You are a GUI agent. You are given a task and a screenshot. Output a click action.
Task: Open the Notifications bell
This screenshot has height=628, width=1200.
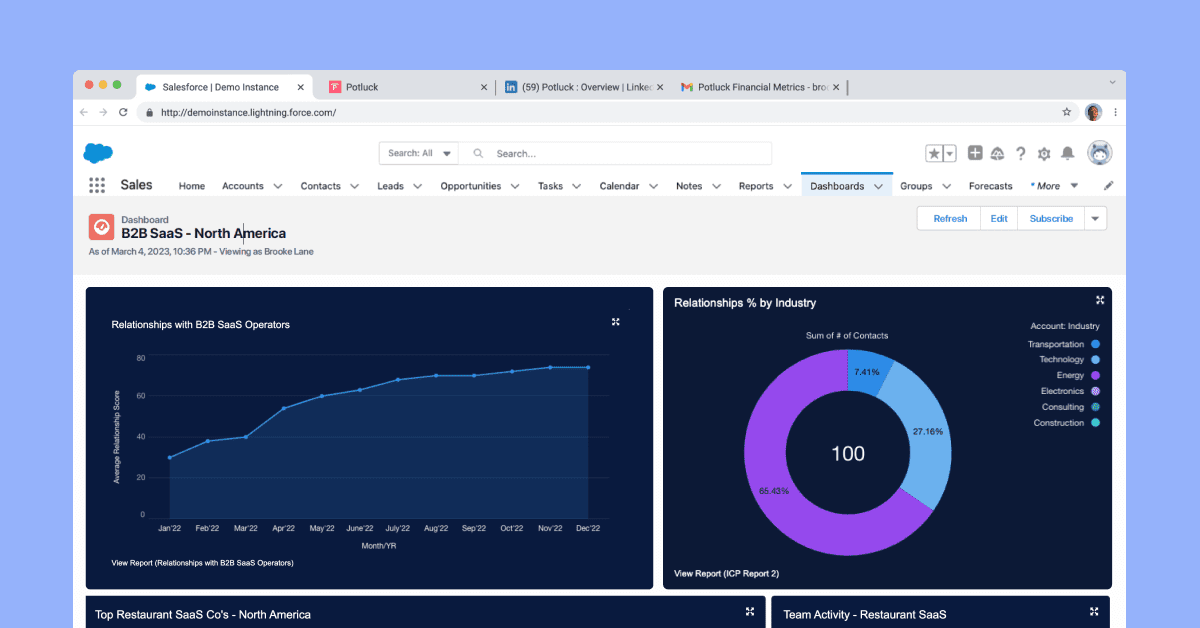pyautogui.click(x=1067, y=153)
